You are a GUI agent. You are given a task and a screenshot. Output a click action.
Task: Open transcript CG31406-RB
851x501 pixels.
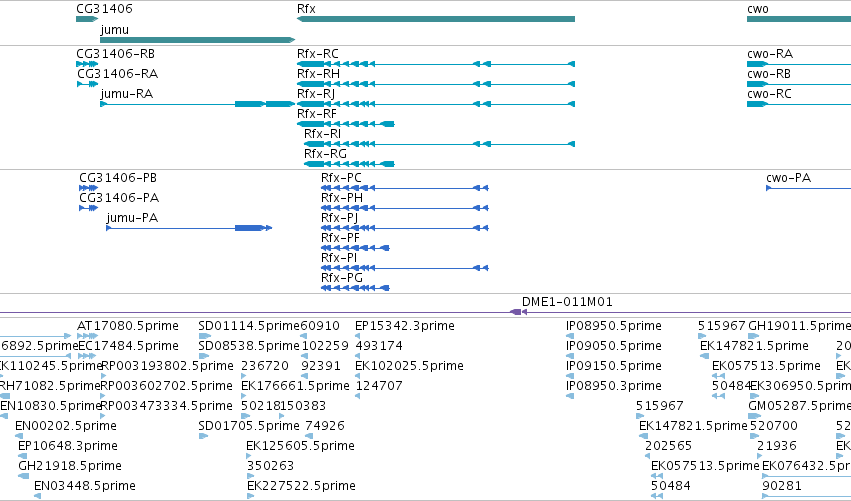(x=116, y=54)
